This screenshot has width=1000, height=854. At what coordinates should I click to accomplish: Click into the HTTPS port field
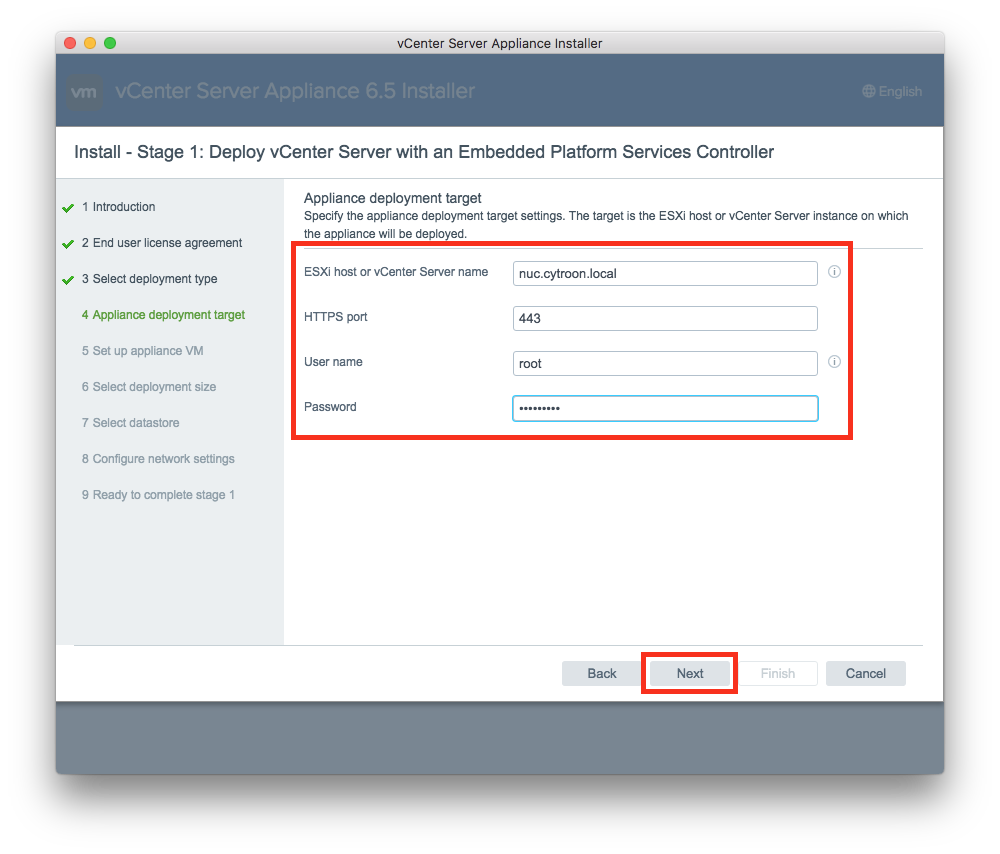665,318
